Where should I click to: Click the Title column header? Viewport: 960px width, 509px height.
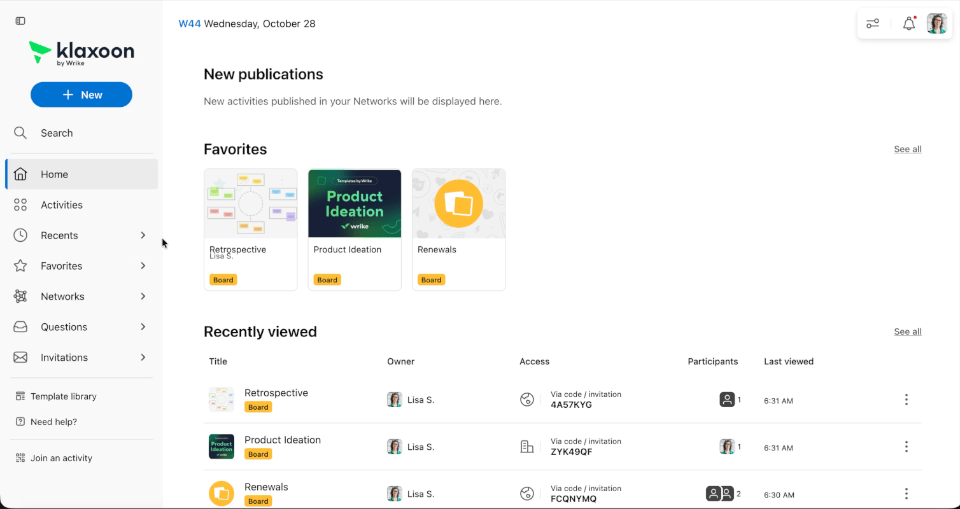coord(218,361)
